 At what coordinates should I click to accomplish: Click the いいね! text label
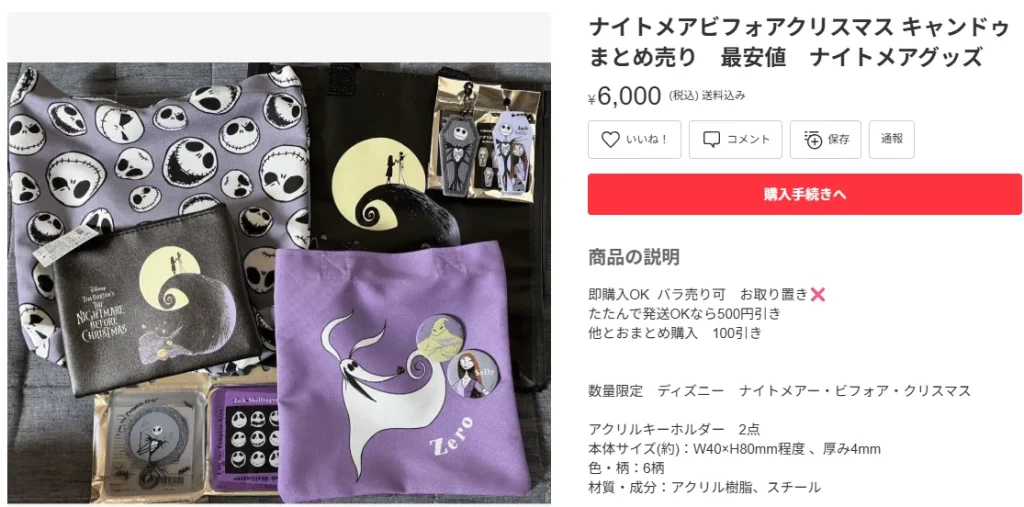click(x=647, y=139)
